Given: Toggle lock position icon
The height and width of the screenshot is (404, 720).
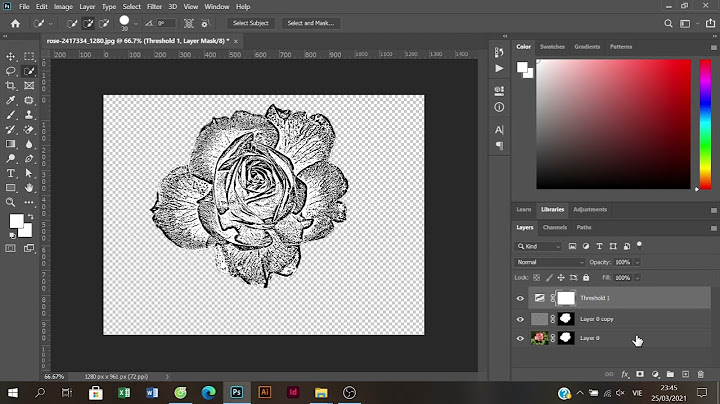Looking at the screenshot, I should point(561,278).
